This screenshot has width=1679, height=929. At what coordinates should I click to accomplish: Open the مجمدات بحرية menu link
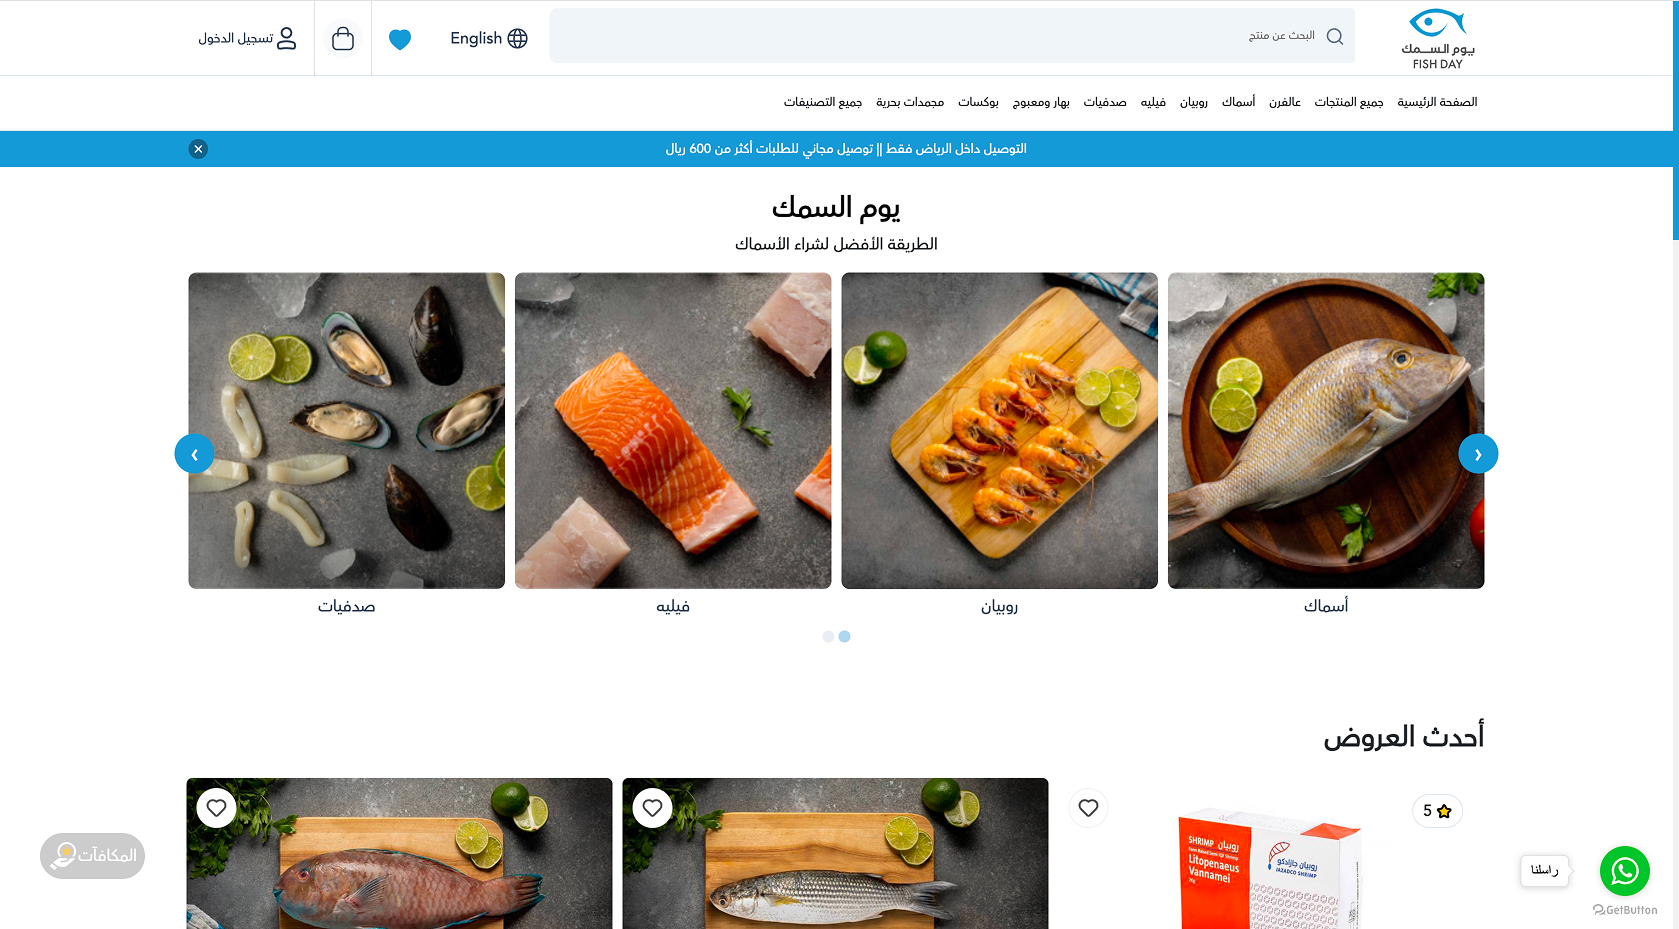pos(910,102)
